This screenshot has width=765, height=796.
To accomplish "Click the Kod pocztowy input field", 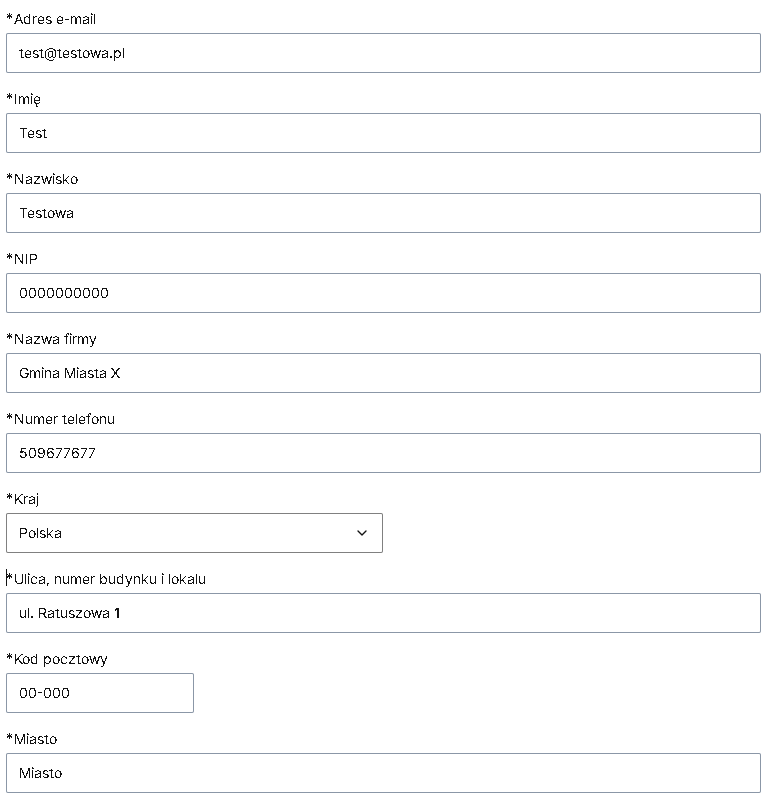I will pyautogui.click(x=99, y=693).
